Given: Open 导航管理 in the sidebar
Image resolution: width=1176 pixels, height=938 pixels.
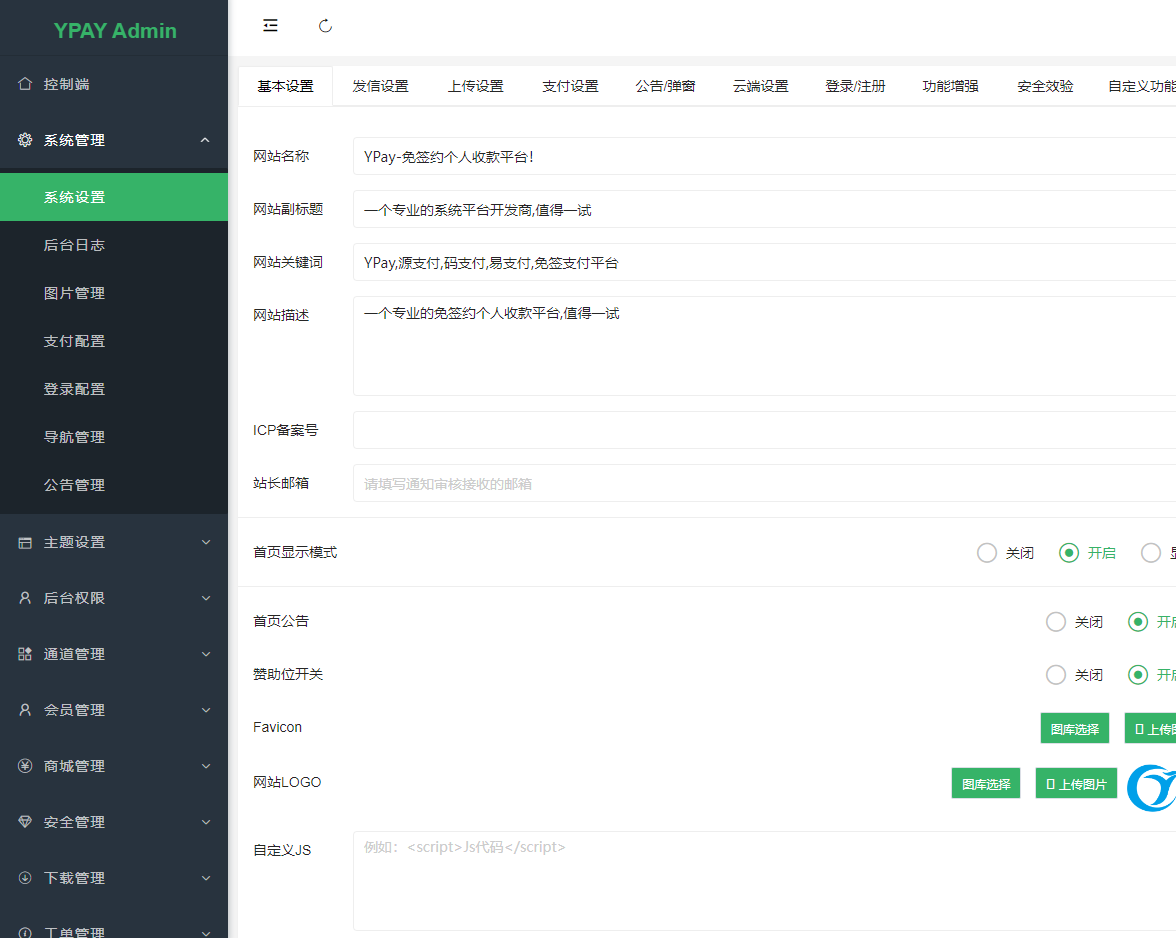Looking at the screenshot, I should click(x=114, y=437).
